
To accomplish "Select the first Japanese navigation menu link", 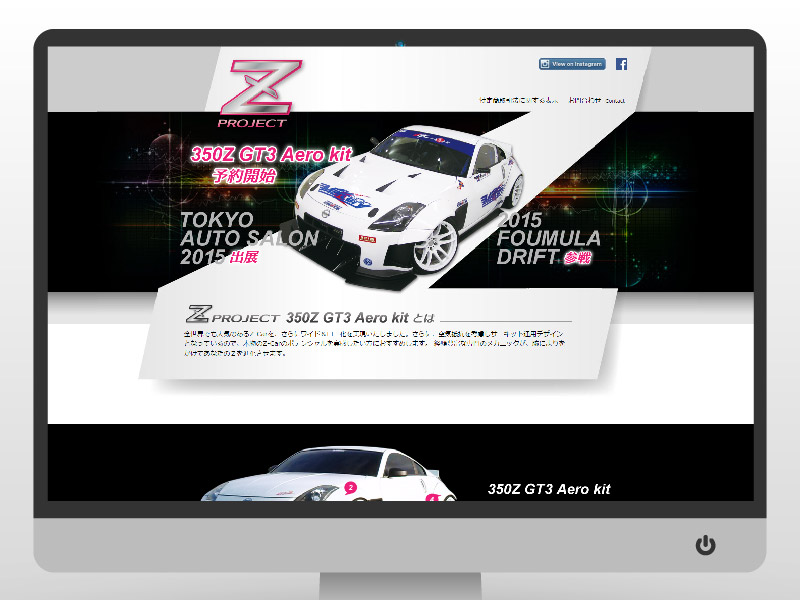I will tap(518, 100).
